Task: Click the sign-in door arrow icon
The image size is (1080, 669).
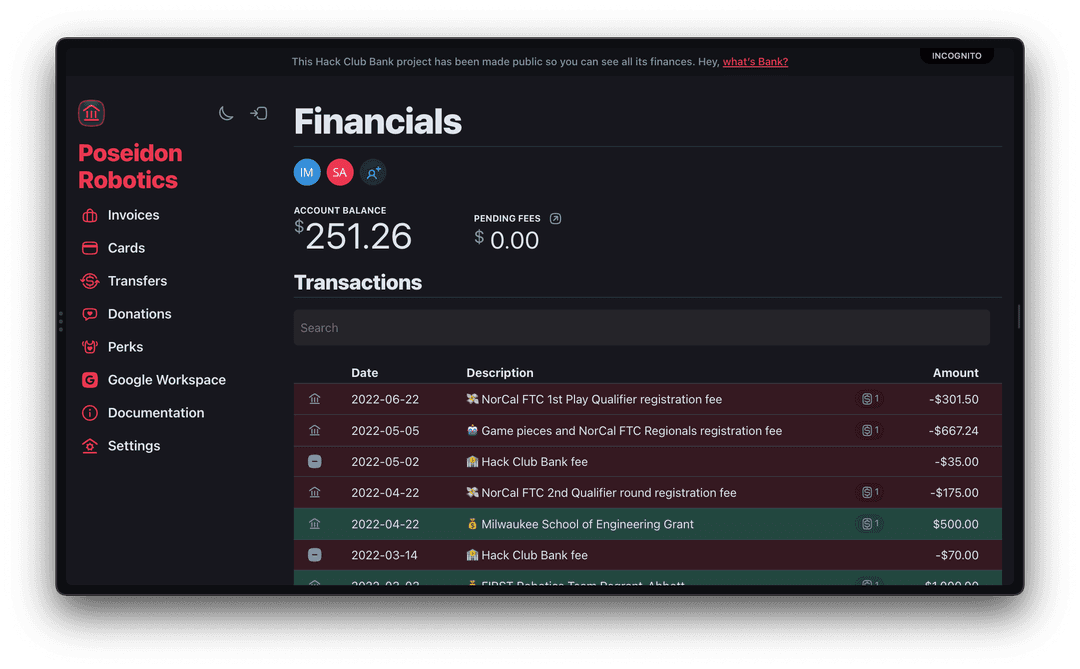Action: 259,113
